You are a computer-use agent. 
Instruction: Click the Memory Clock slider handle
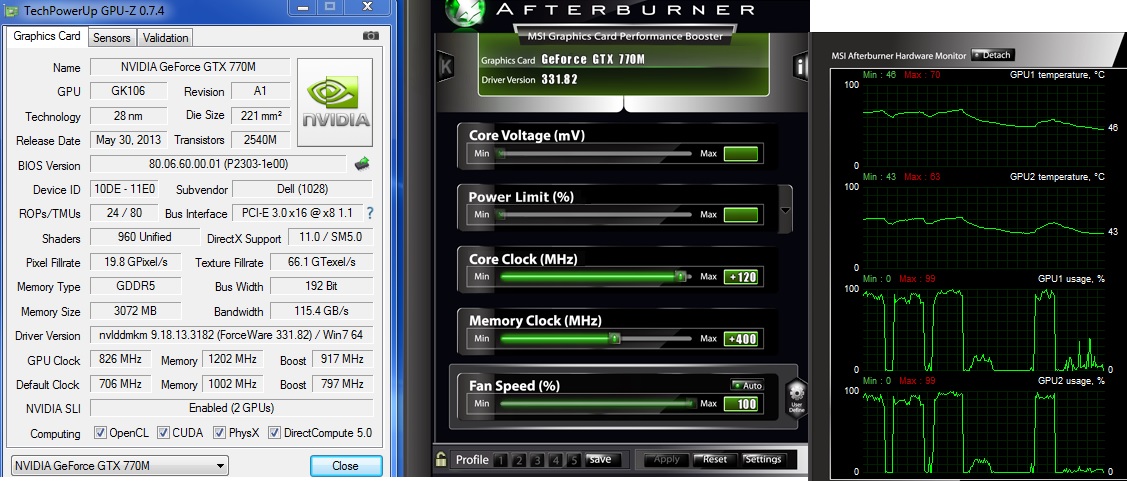coord(615,338)
